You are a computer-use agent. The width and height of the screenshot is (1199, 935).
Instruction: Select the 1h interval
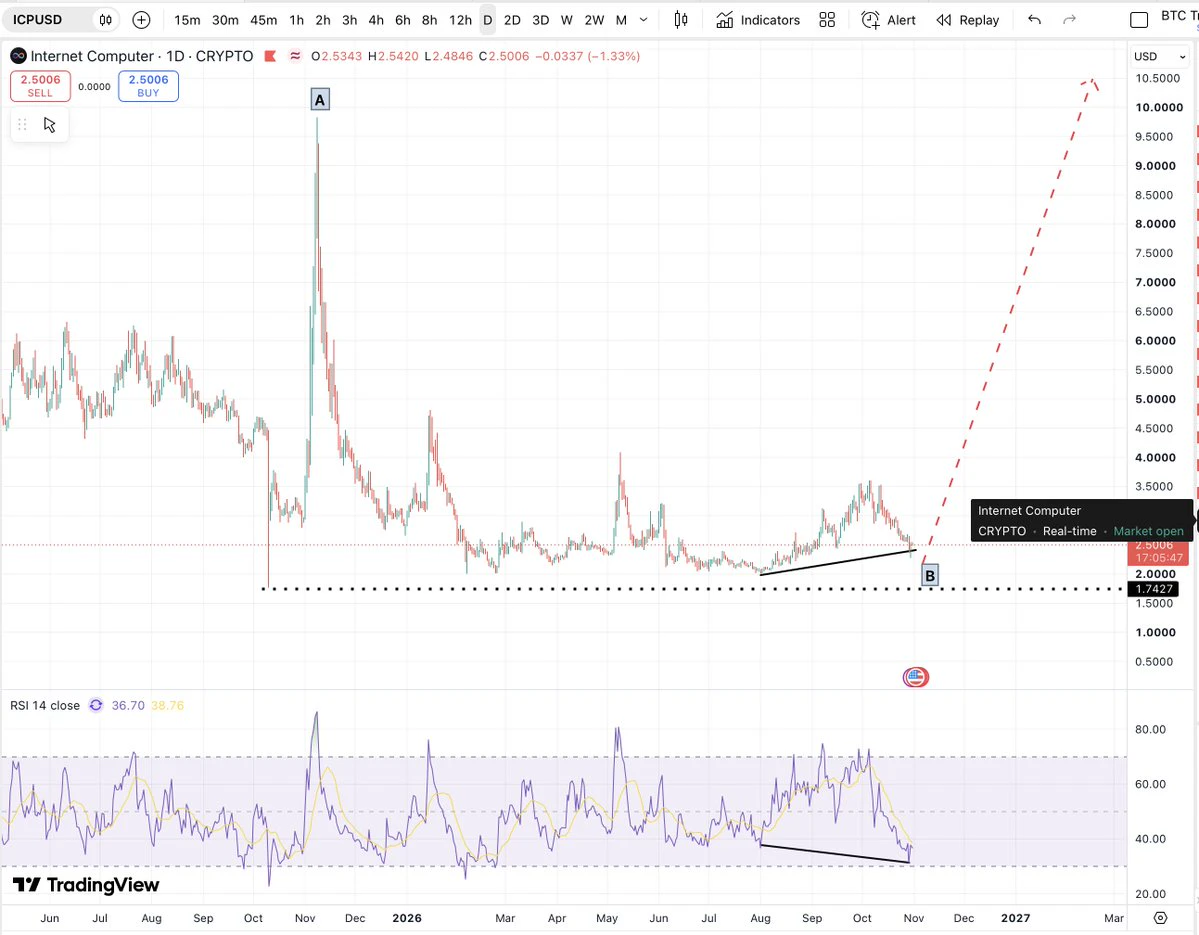297,20
